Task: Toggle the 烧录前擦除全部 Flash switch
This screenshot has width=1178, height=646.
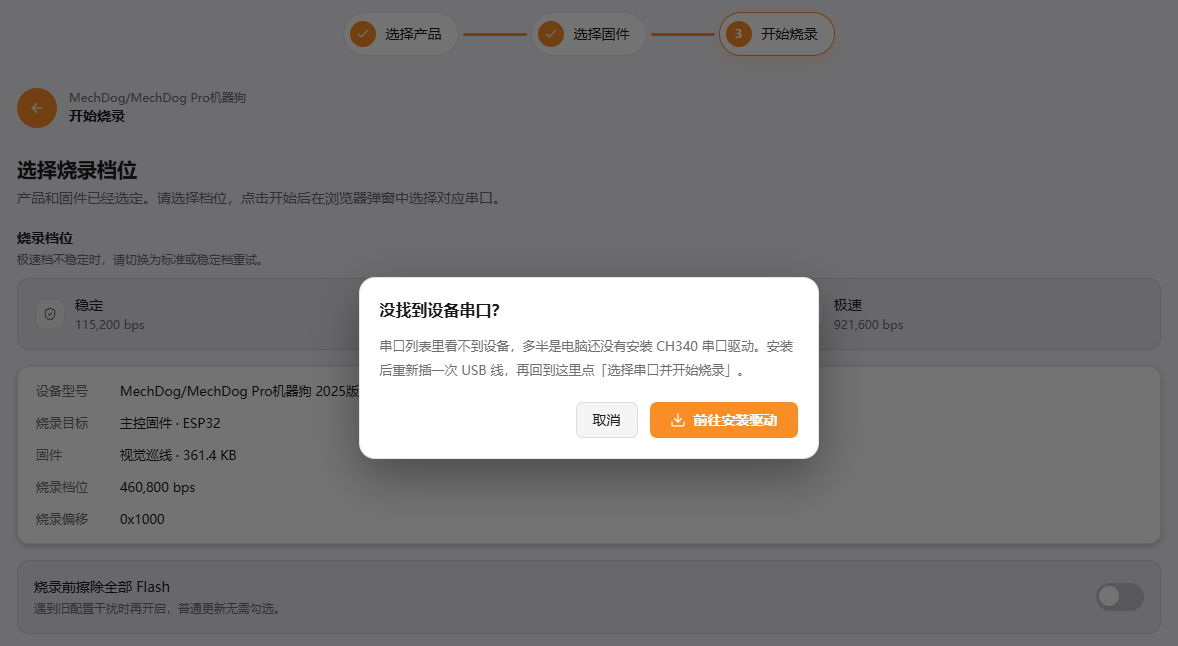Action: point(1119,596)
